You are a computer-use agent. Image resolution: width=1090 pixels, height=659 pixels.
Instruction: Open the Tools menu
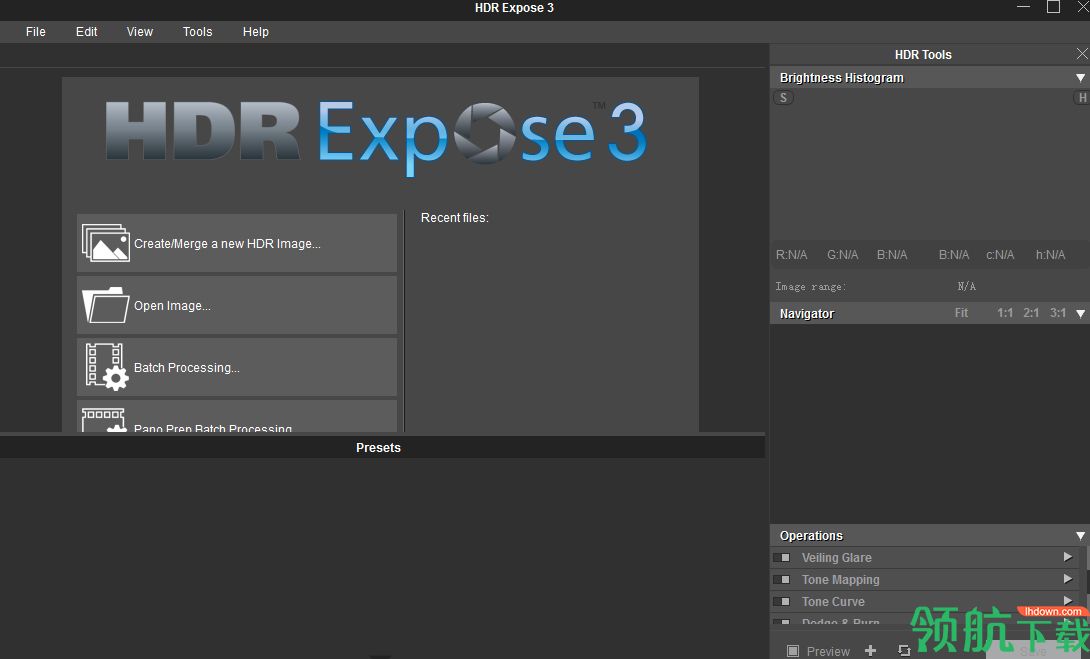(x=197, y=32)
